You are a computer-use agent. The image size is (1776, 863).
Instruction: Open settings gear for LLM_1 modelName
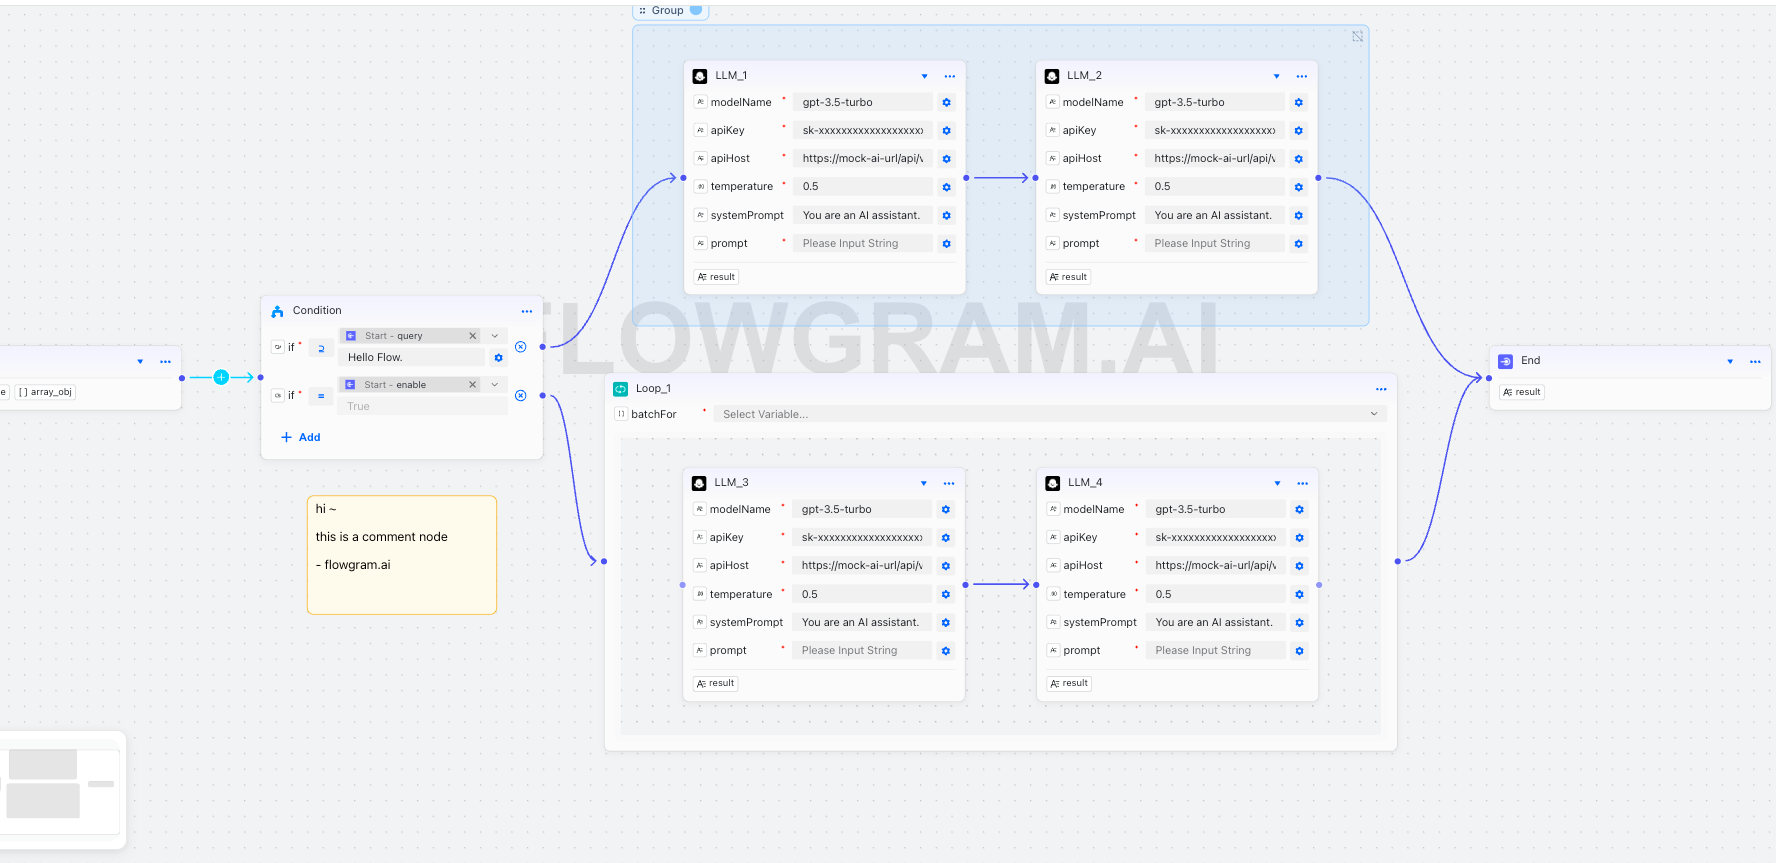[x=946, y=103]
